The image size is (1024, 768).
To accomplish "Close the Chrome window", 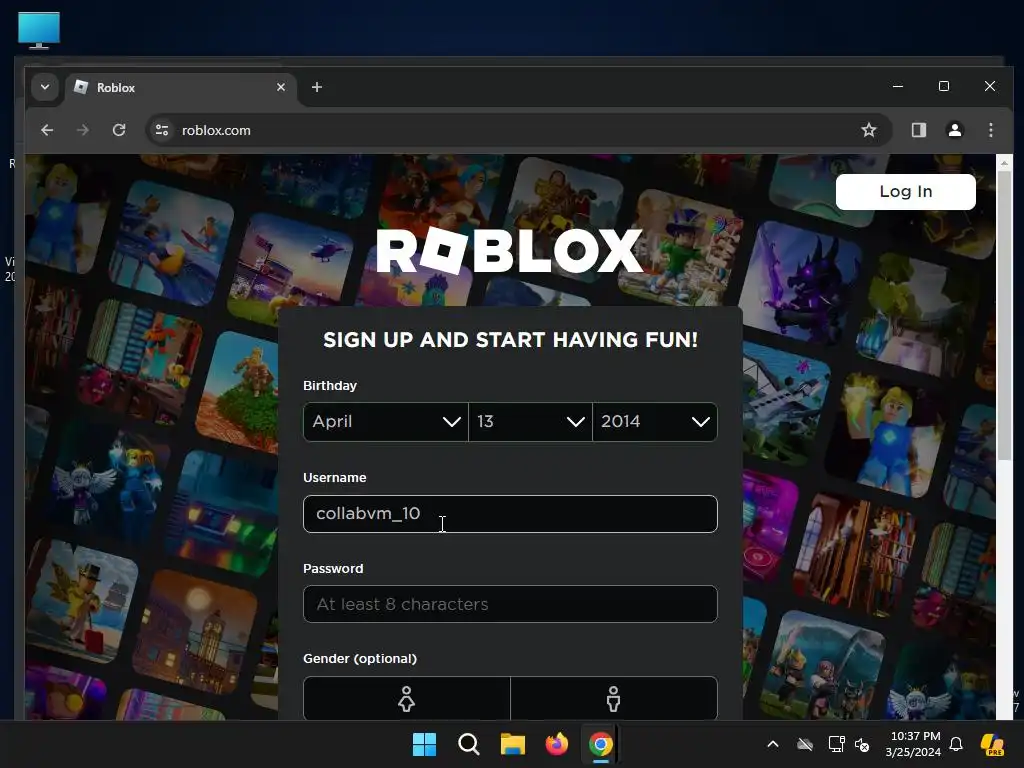I will coord(990,86).
